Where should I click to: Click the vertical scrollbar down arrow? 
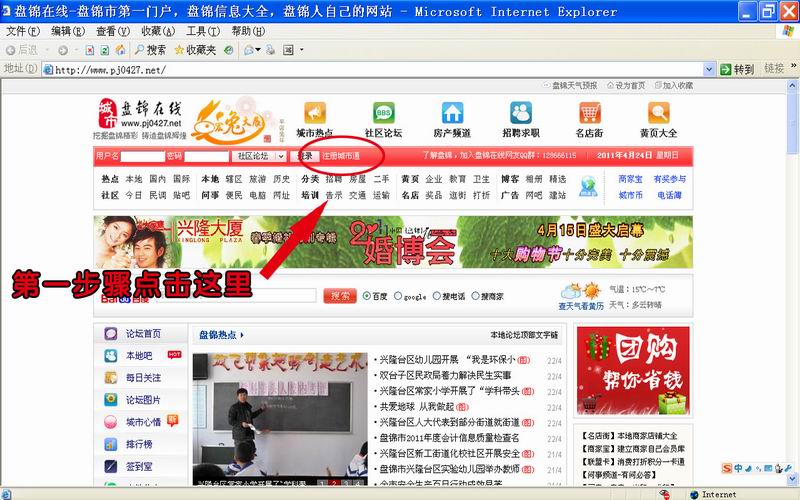point(790,479)
